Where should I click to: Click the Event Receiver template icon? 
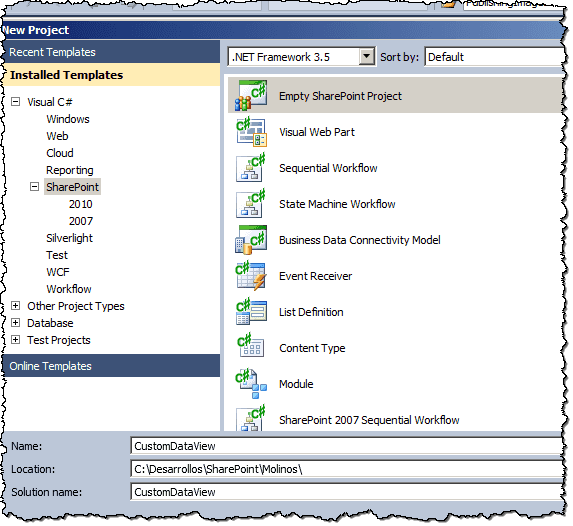(251, 276)
